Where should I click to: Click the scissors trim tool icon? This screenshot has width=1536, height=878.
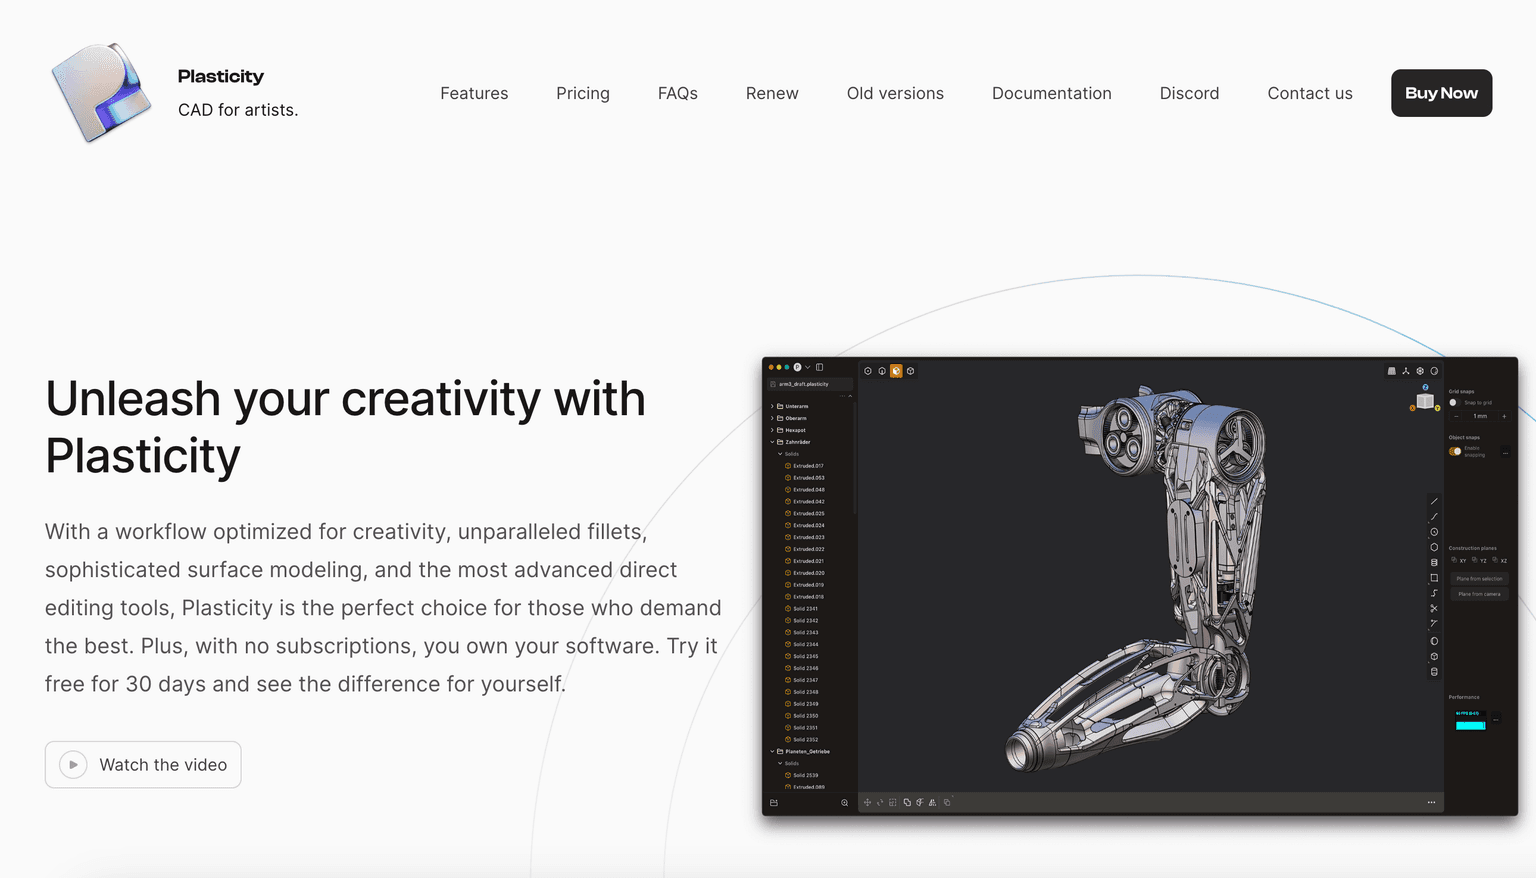(1434, 608)
